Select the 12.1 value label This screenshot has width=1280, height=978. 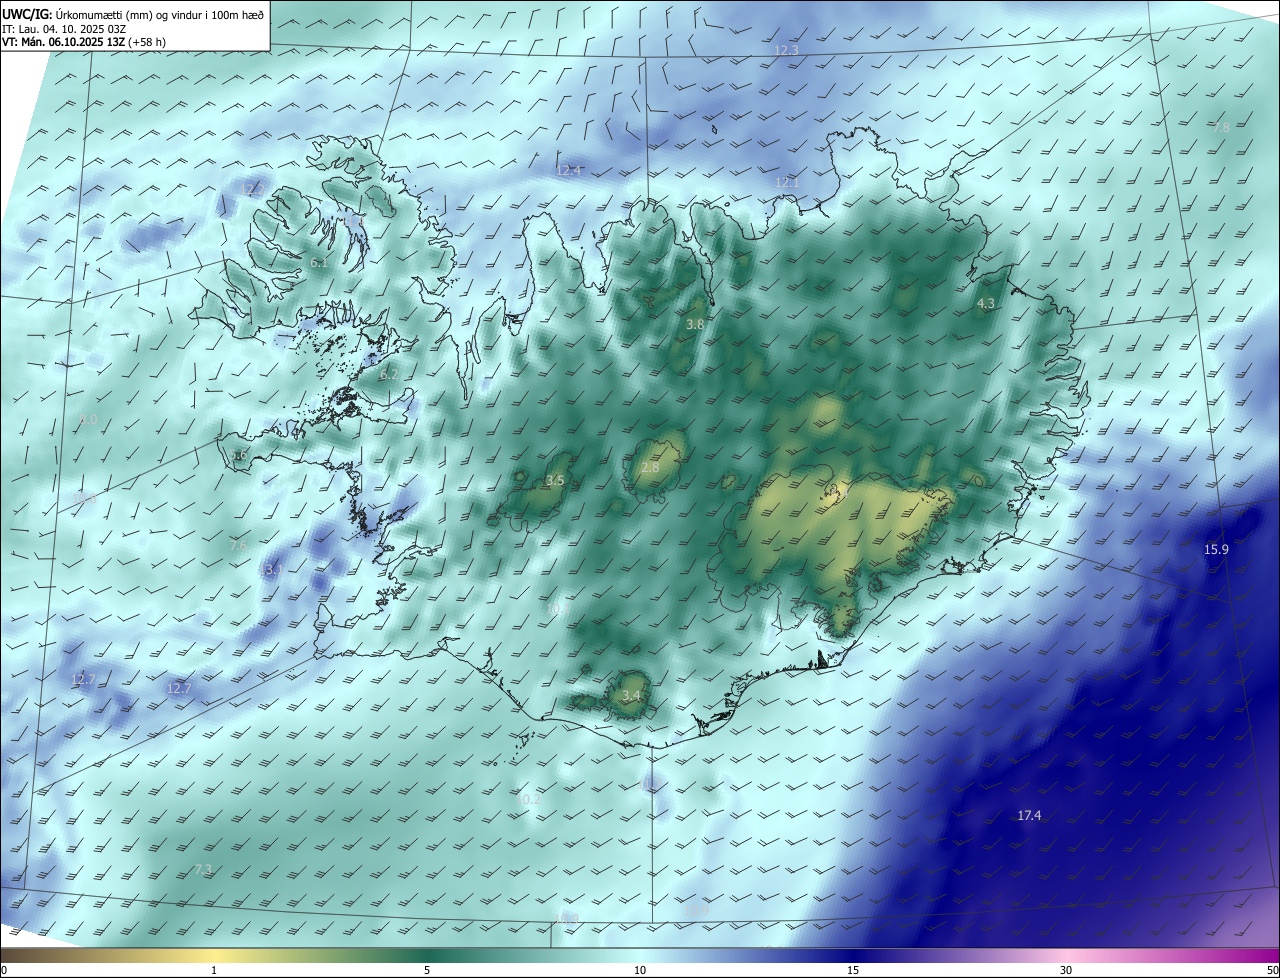coord(787,182)
